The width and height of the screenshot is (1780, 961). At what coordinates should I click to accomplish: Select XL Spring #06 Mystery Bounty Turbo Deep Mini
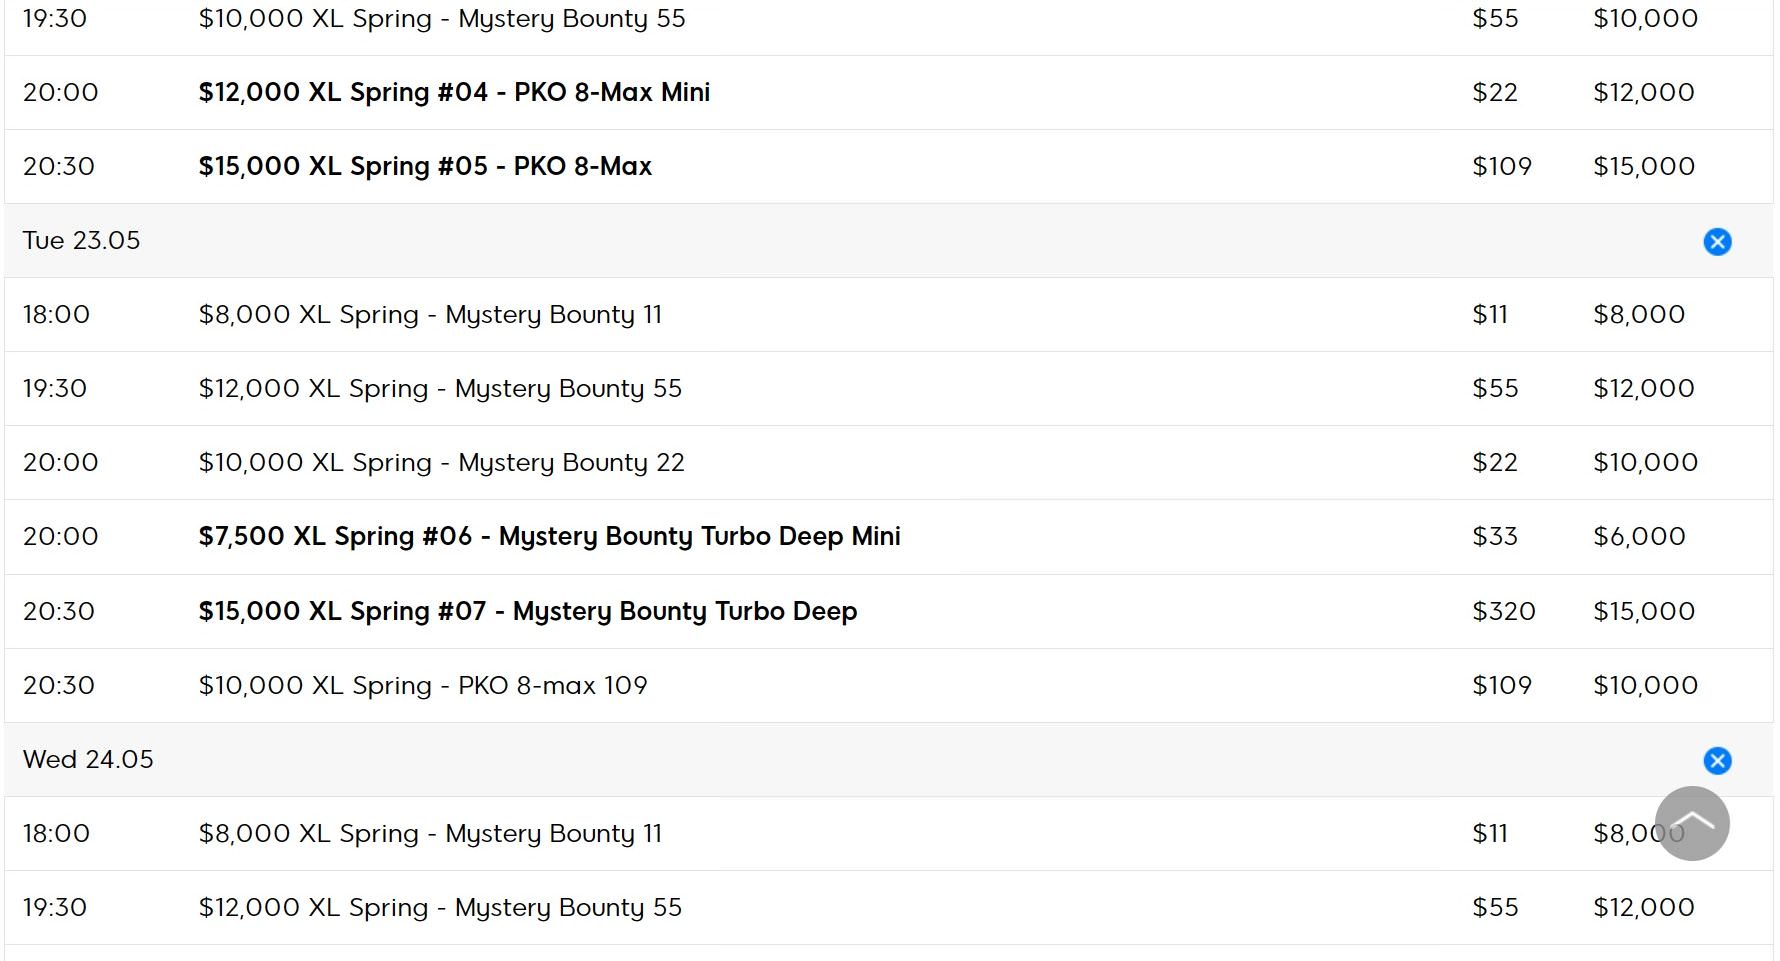pyautogui.click(x=549, y=536)
